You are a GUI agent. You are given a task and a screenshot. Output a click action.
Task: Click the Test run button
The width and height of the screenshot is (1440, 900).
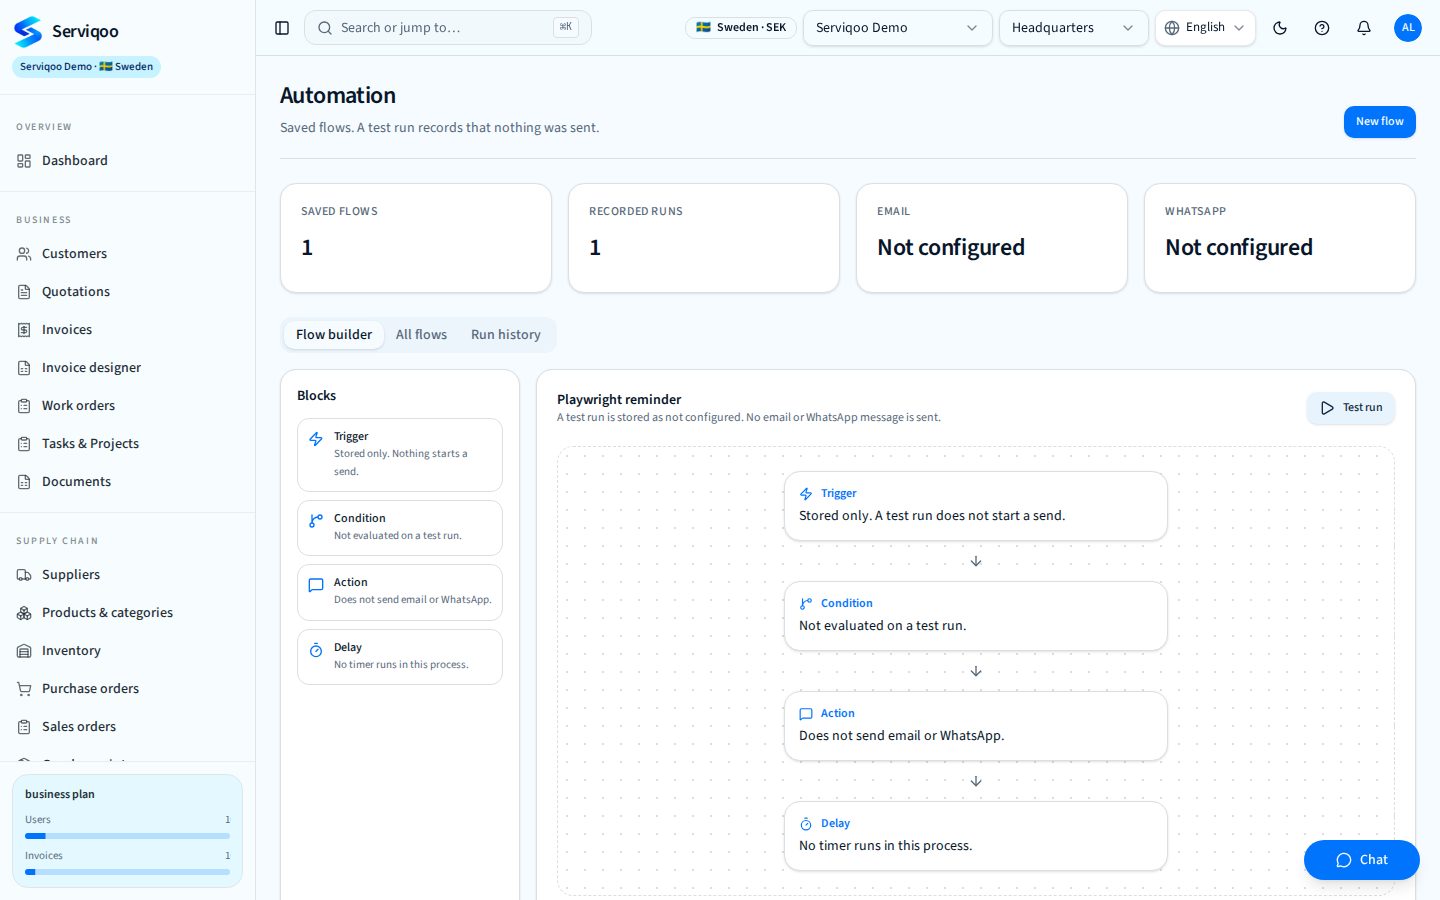pyautogui.click(x=1351, y=408)
